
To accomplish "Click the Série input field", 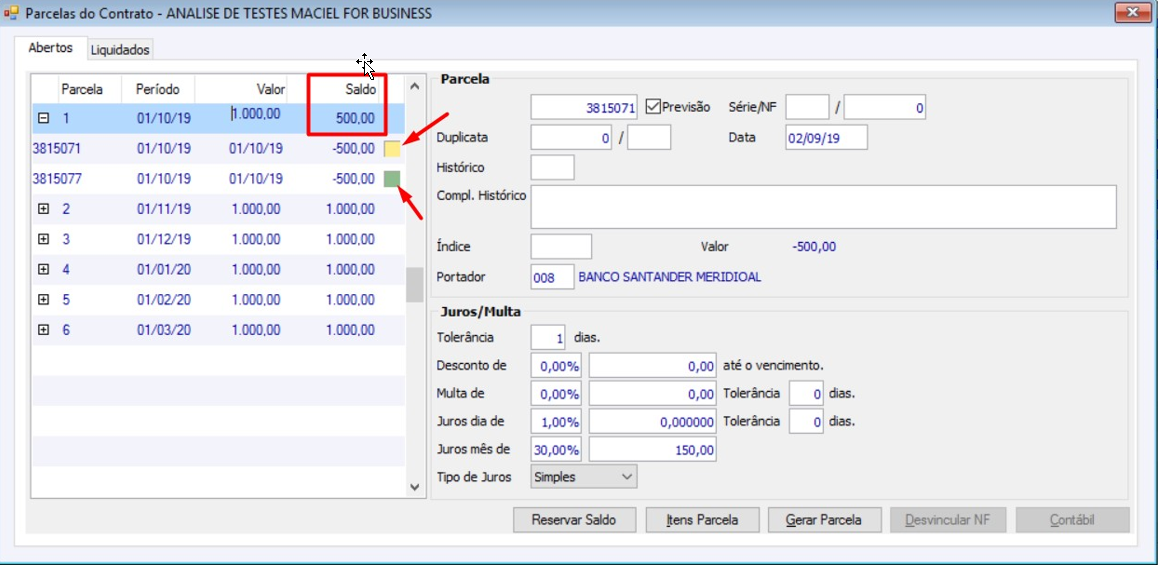I will [807, 107].
